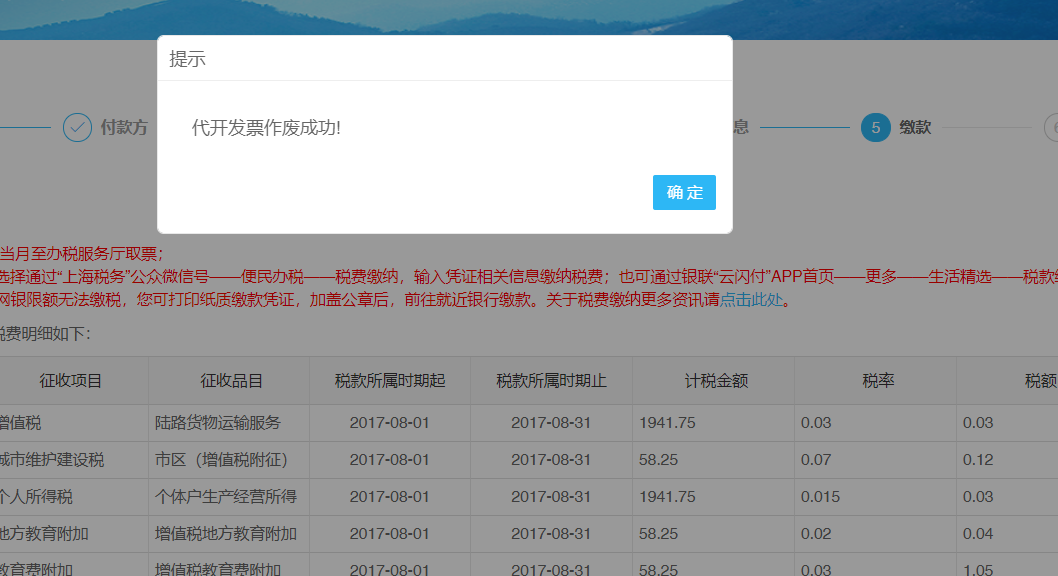Image resolution: width=1058 pixels, height=576 pixels.
Task: Select the 陆路货物运输服务 cell
Action: [218, 423]
